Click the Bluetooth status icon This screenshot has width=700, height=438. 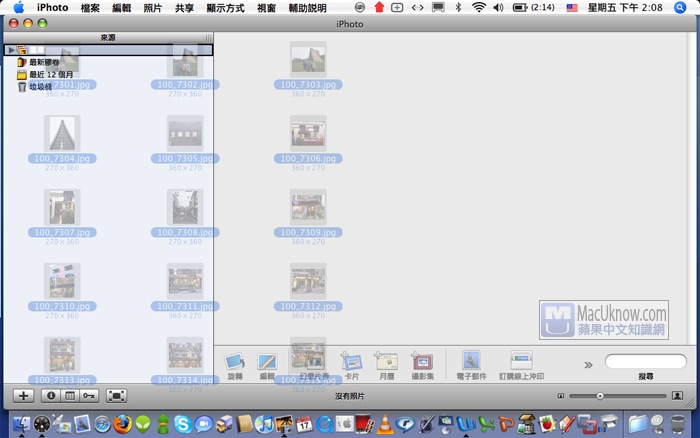[458, 7]
